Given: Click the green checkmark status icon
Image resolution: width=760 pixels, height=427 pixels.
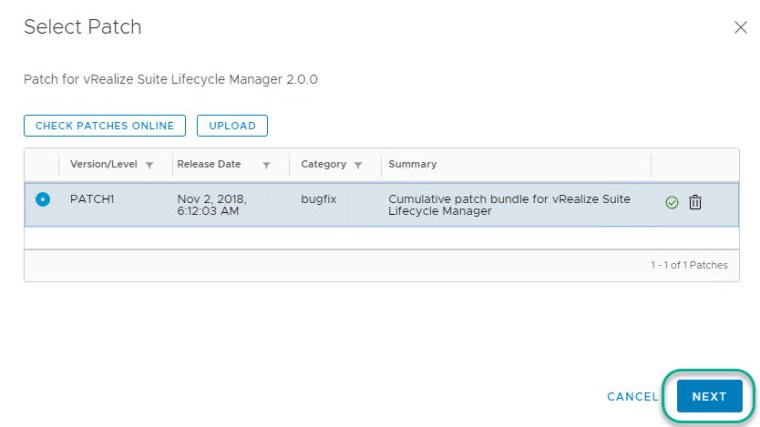Looking at the screenshot, I should click(x=672, y=203).
